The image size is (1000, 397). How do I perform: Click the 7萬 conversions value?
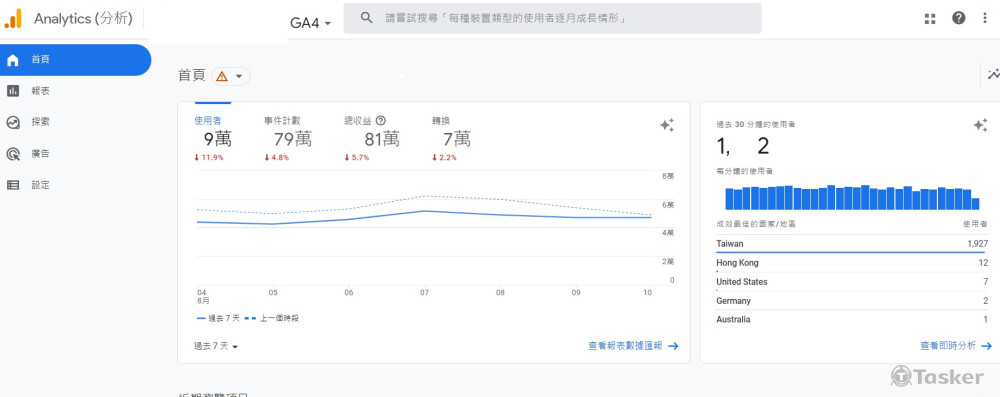(x=457, y=139)
